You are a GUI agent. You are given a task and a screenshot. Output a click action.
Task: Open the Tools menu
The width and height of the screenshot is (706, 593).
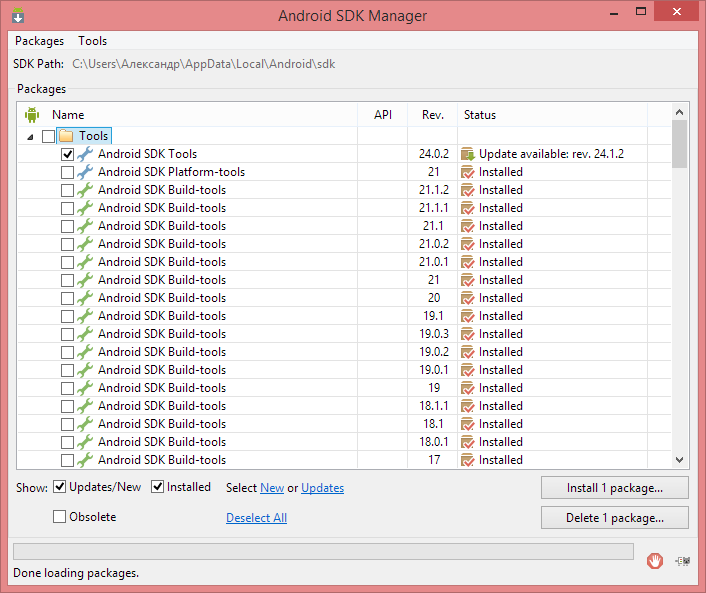(x=92, y=41)
